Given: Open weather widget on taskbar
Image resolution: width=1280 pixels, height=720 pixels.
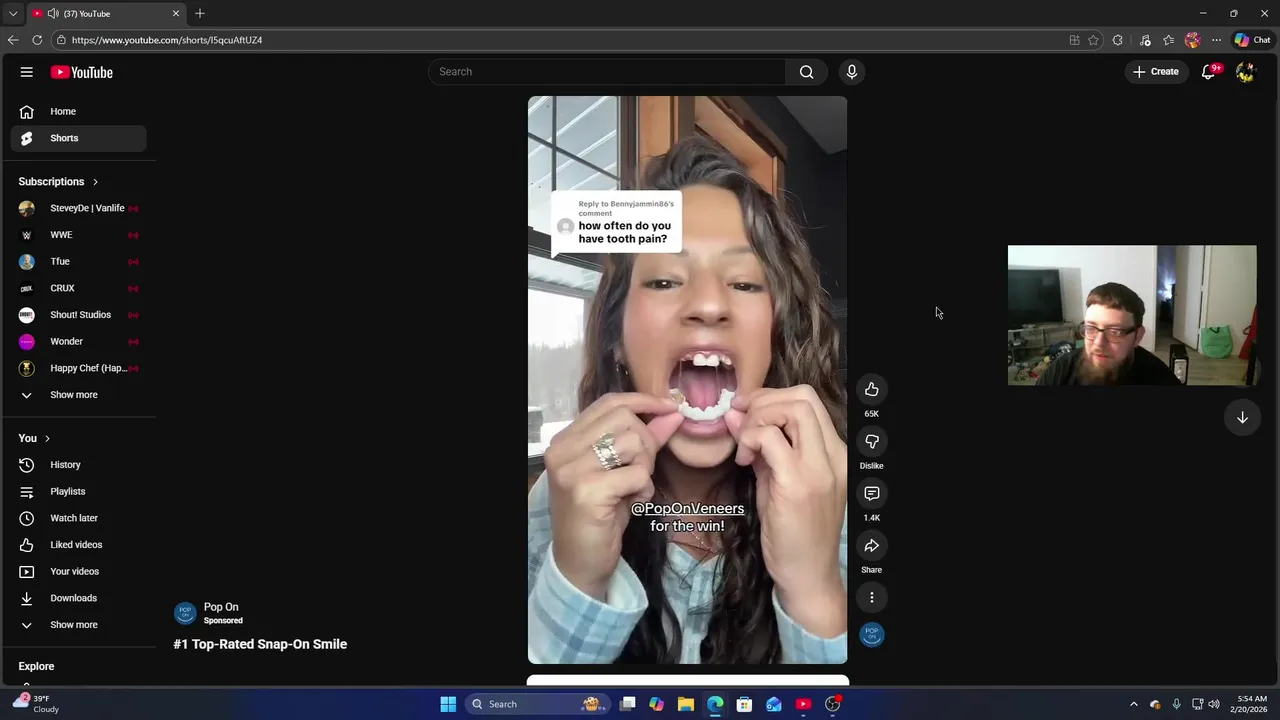Looking at the screenshot, I should coord(35,704).
